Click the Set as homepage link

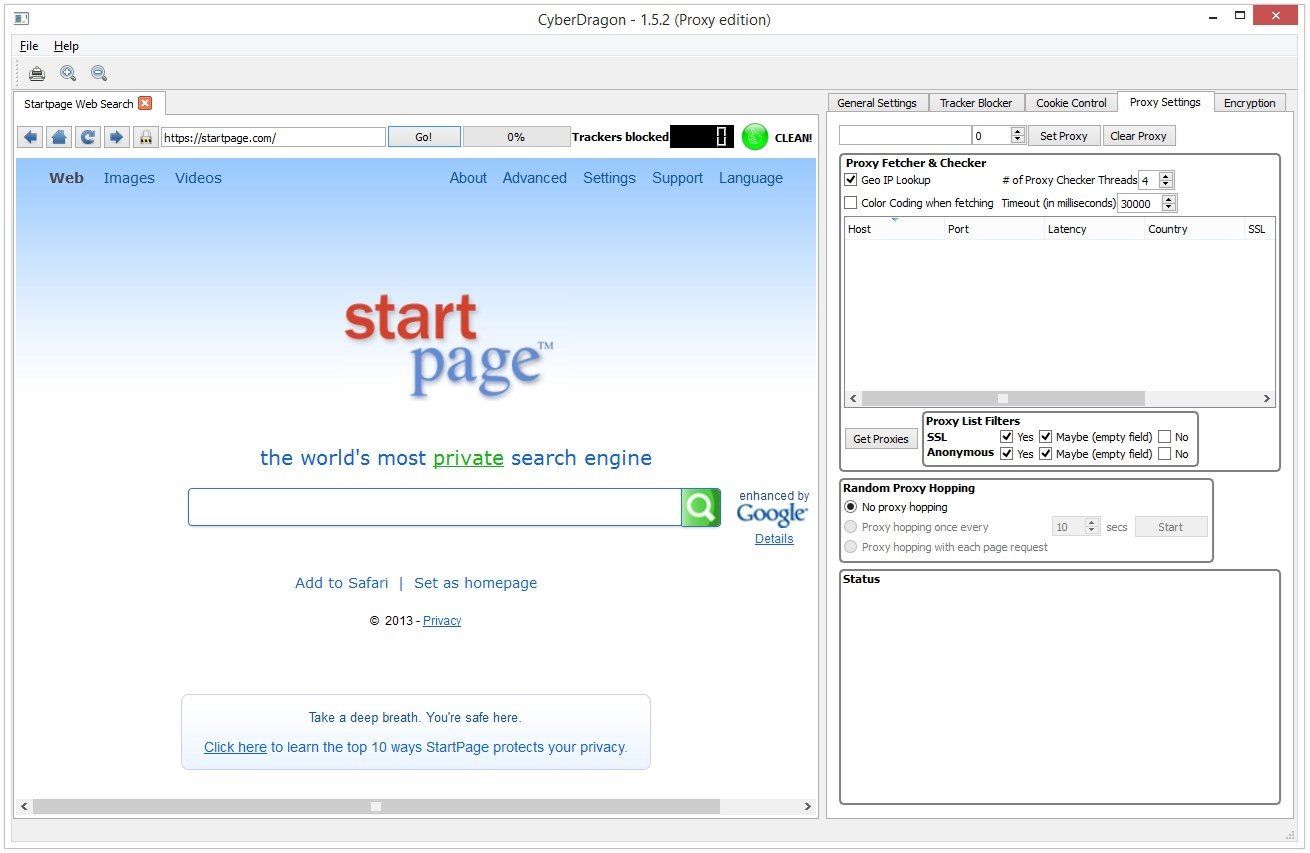click(x=475, y=583)
